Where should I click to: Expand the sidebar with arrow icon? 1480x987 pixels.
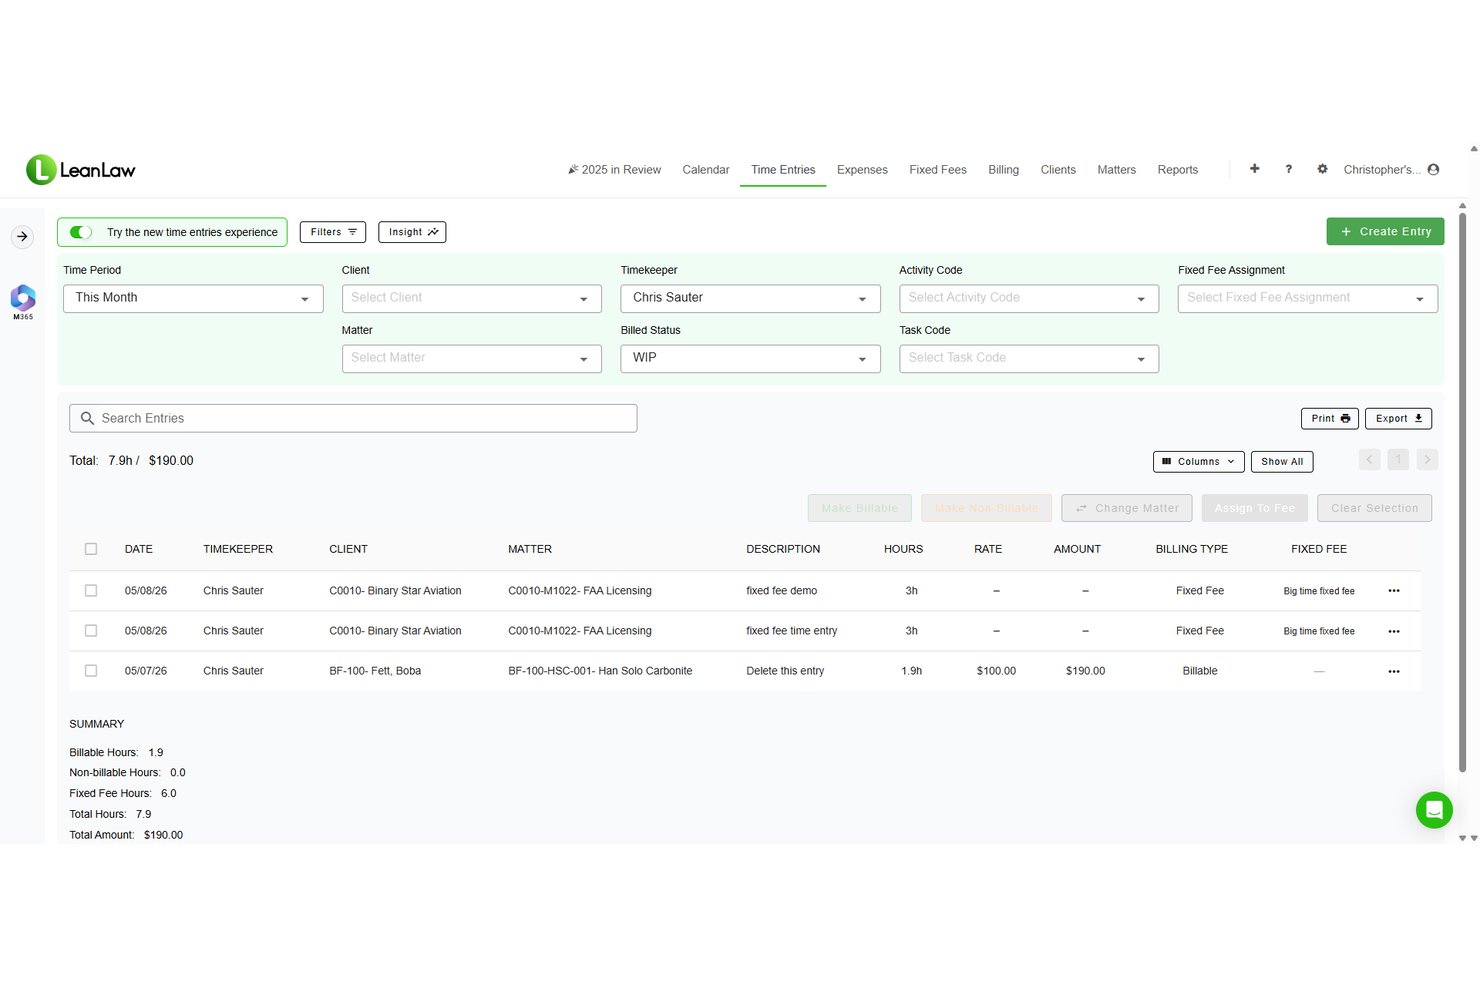[22, 237]
